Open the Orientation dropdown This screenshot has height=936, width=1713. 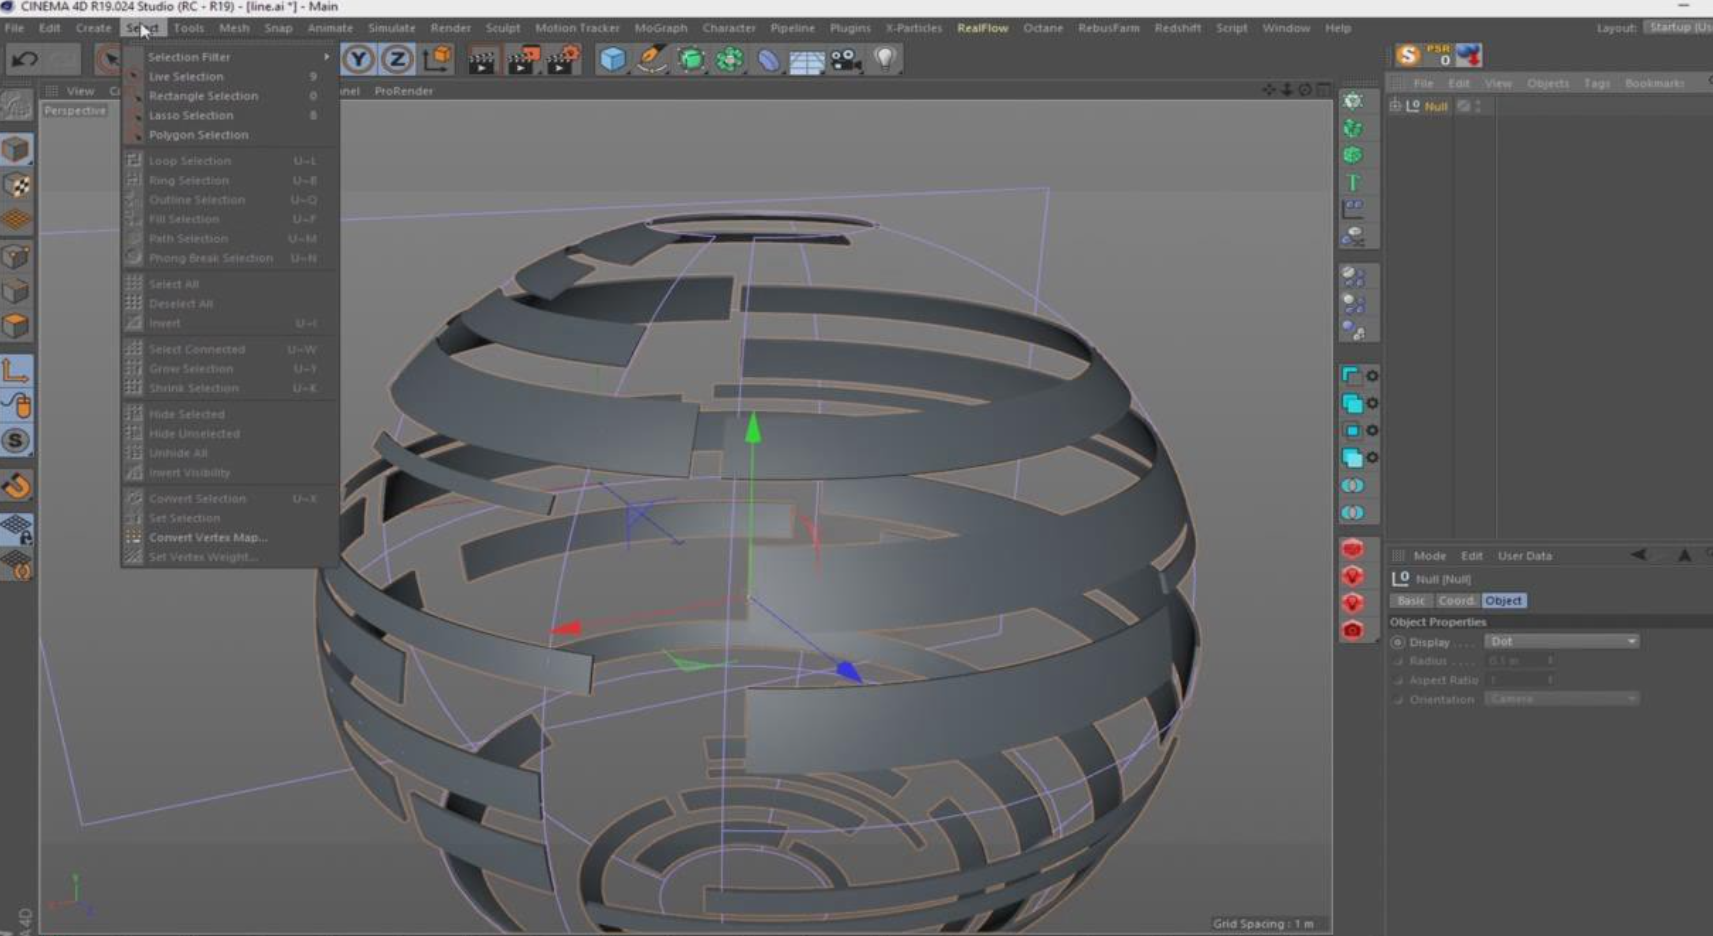point(1562,699)
